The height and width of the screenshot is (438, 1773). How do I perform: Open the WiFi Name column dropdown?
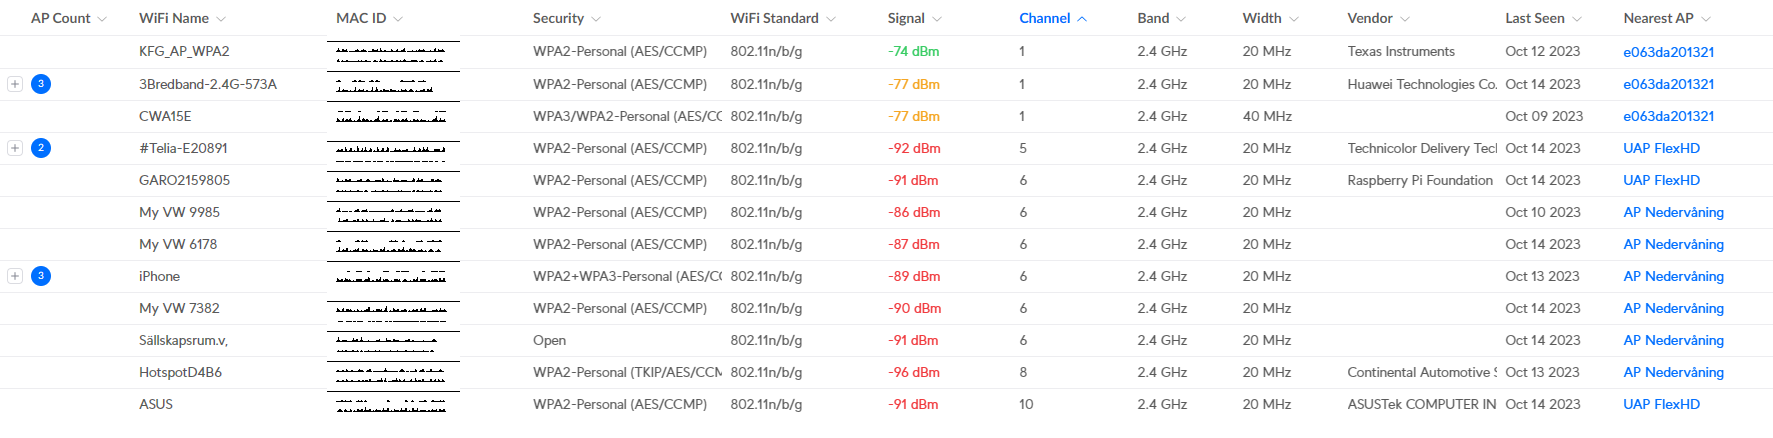pos(221,19)
